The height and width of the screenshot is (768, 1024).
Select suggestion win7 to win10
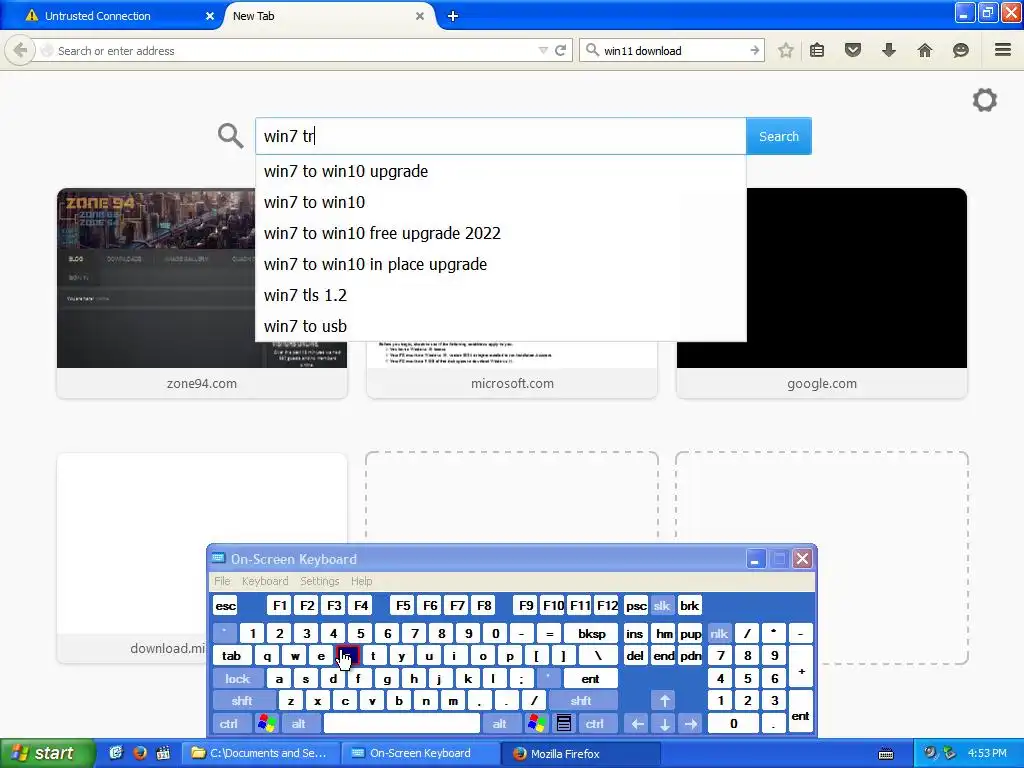tap(500, 202)
